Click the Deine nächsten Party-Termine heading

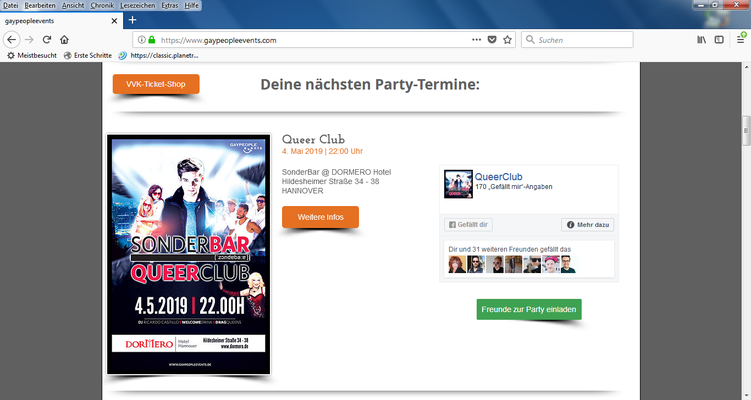(x=370, y=84)
